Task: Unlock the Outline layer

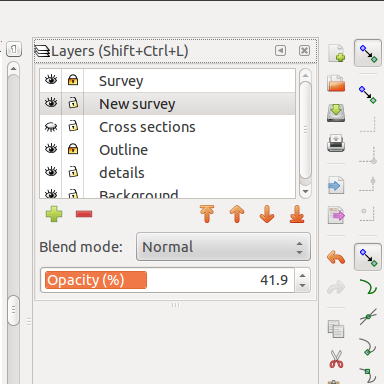Action: click(73, 149)
